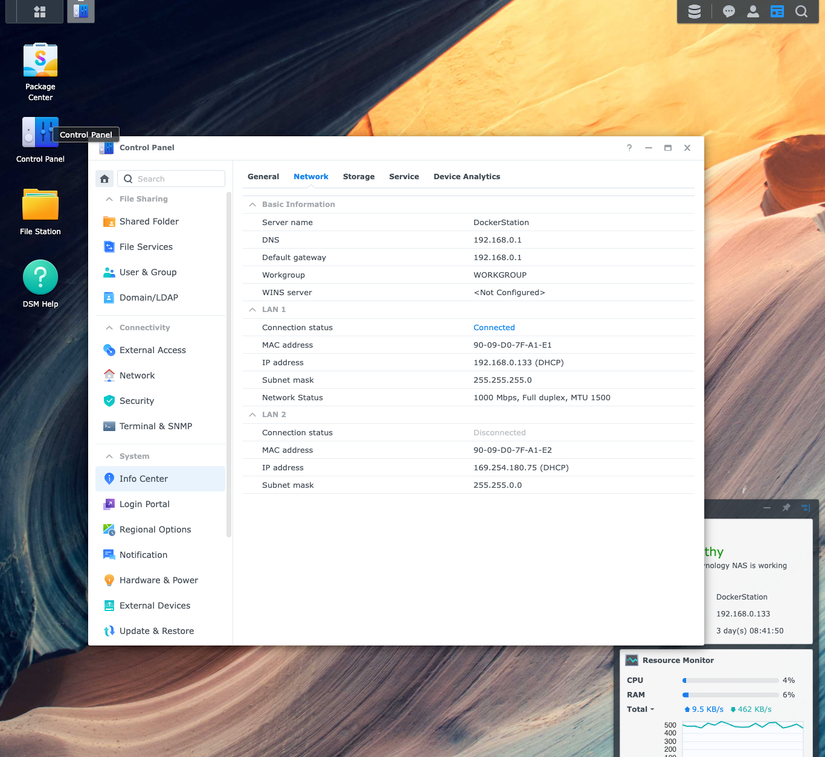The image size is (825, 757).
Task: Click the Home icon in Control Panel
Action: 106,177
